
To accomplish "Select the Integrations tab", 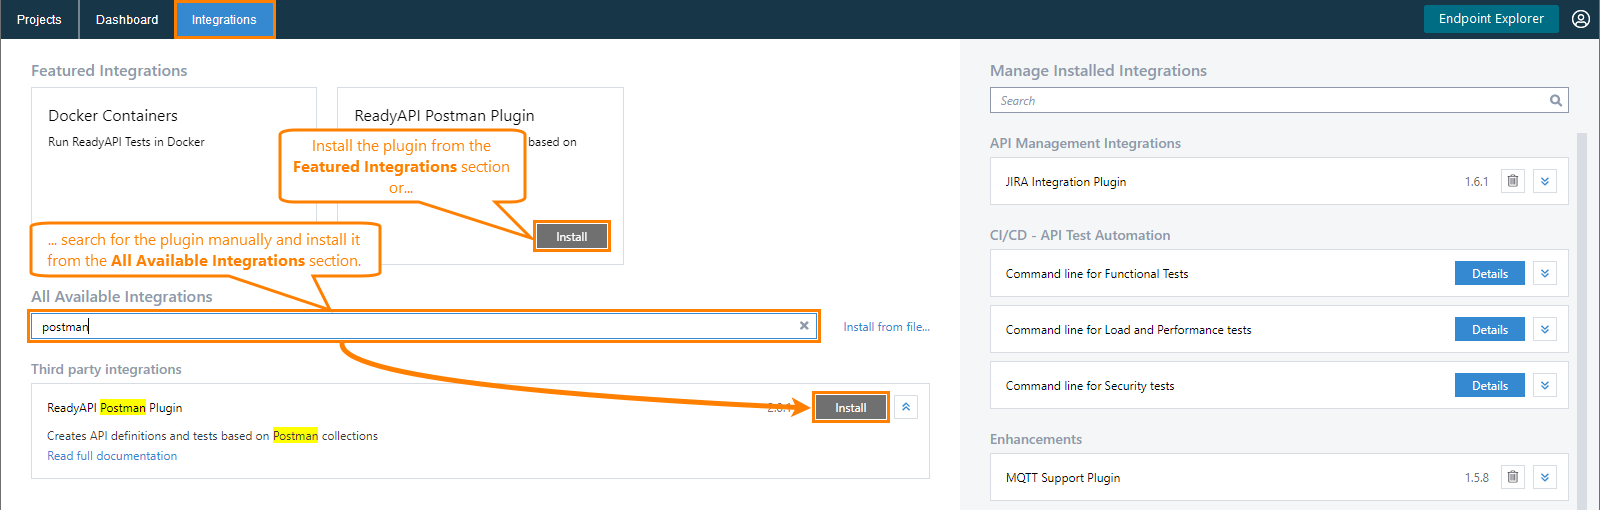I will [224, 19].
